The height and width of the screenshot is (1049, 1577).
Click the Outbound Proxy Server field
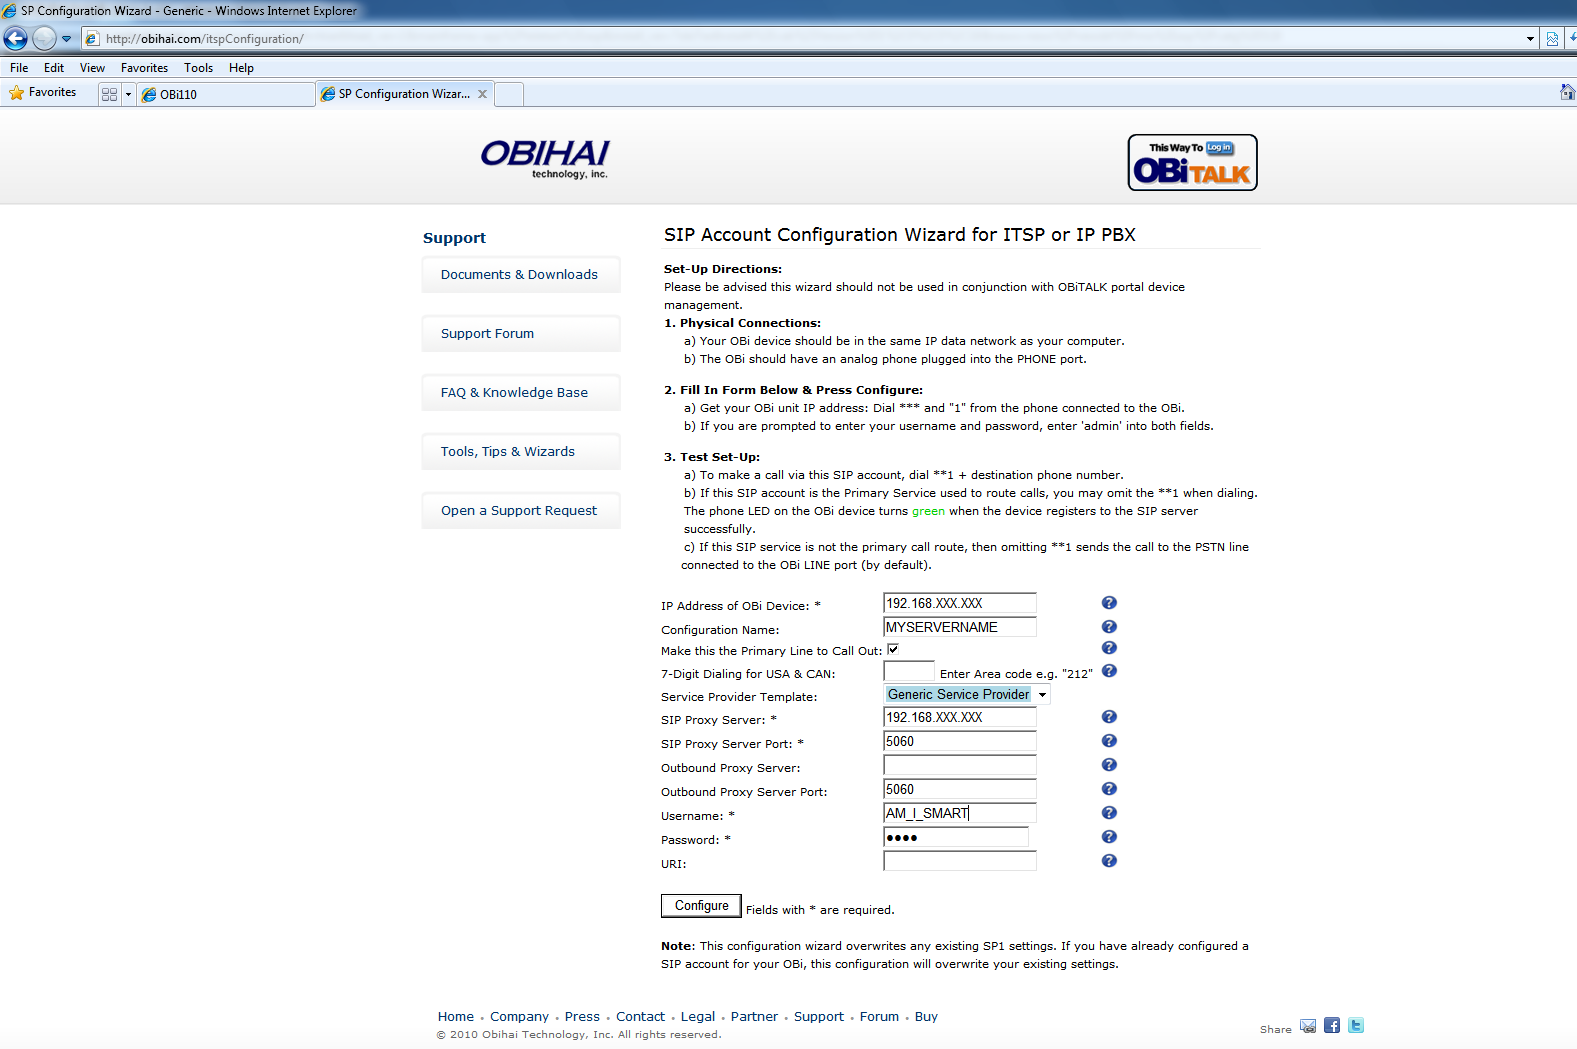960,765
